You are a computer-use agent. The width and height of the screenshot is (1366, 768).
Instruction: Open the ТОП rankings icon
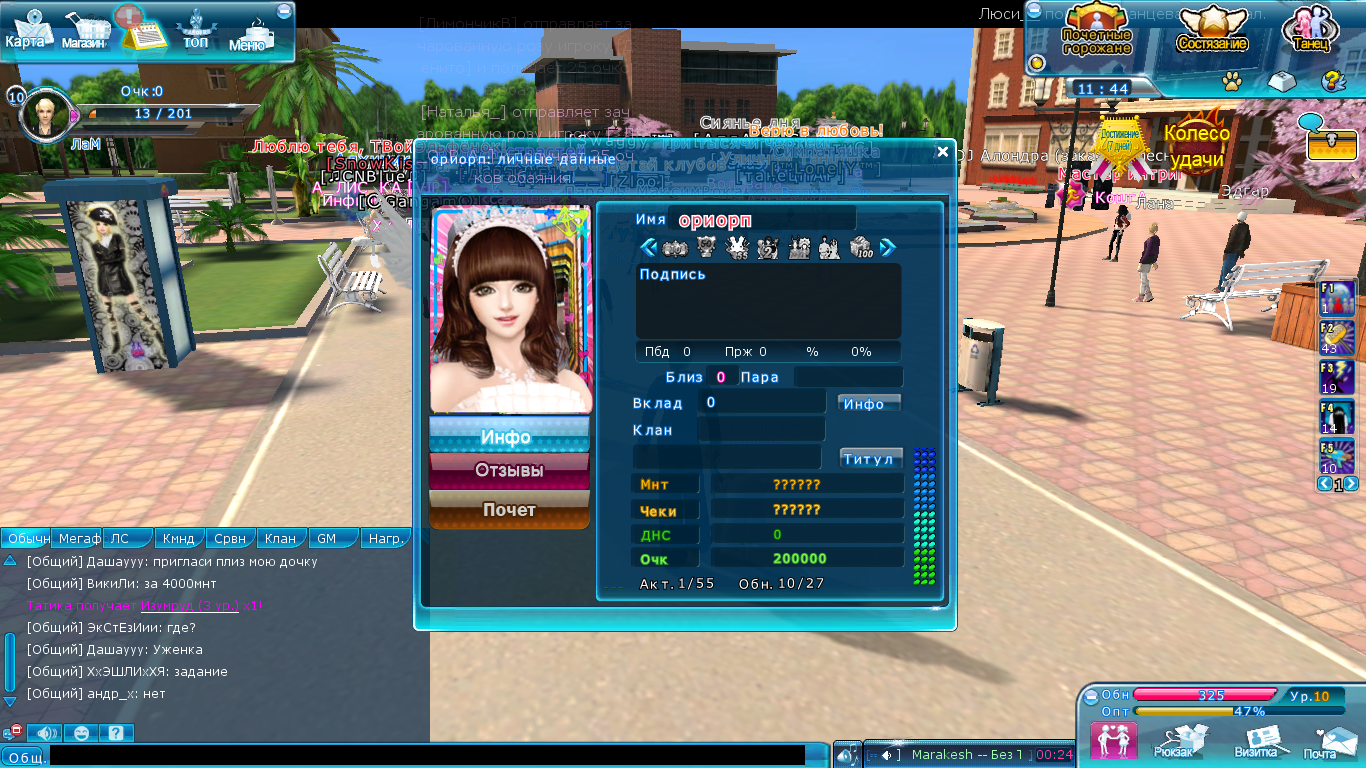(x=196, y=31)
